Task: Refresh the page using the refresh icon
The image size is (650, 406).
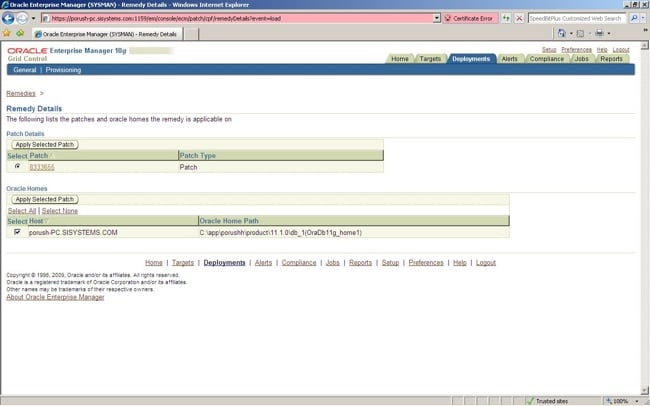Action: point(506,18)
